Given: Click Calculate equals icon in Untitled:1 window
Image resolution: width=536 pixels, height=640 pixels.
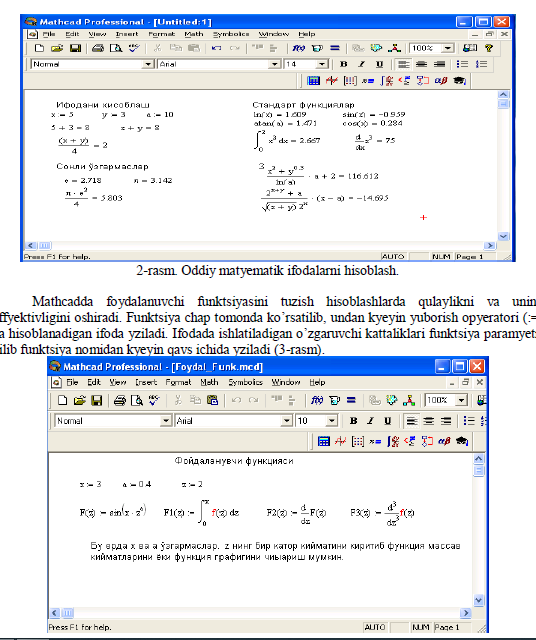Looking at the screenshot, I should point(335,48).
